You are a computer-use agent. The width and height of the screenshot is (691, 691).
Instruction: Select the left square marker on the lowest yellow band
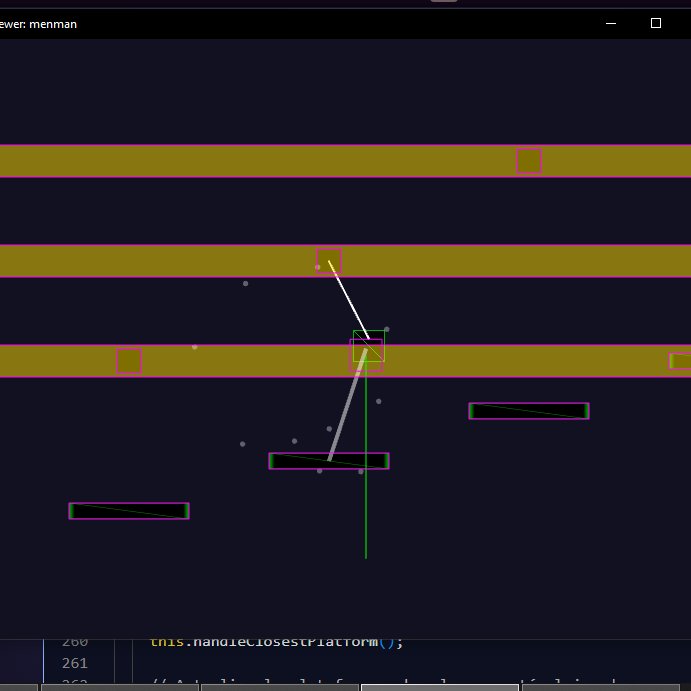click(x=129, y=361)
